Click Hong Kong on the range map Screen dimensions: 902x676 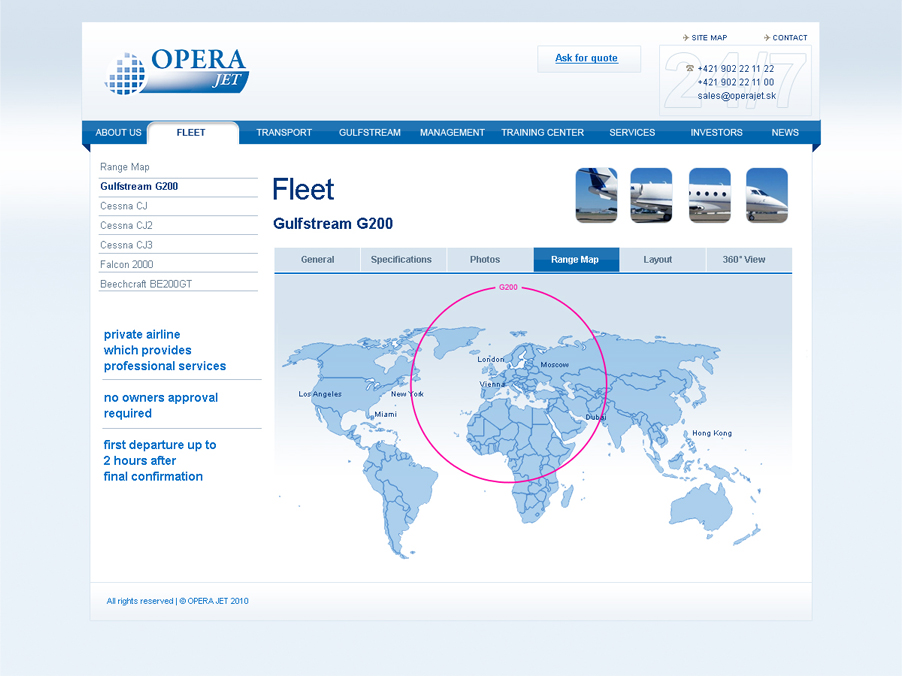click(712, 433)
